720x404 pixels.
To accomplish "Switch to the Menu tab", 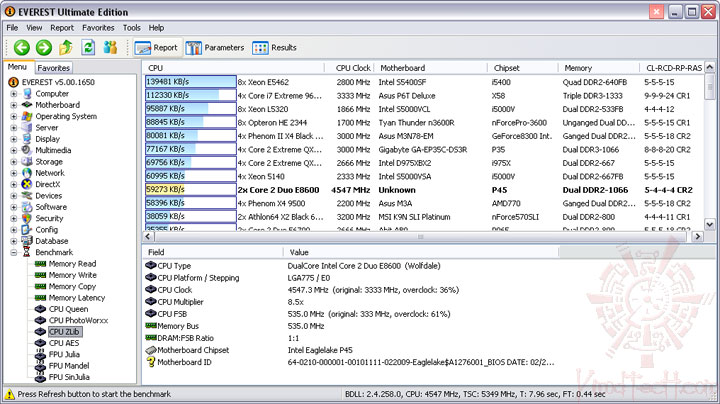I will coord(17,67).
